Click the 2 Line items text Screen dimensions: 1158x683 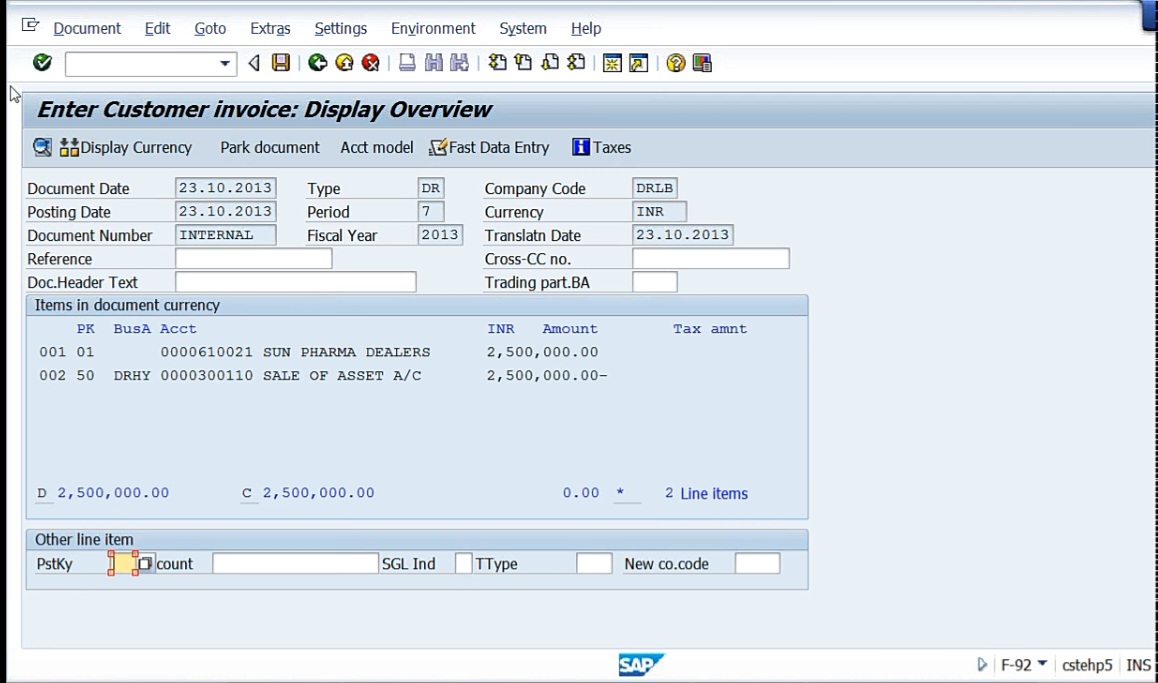point(706,493)
